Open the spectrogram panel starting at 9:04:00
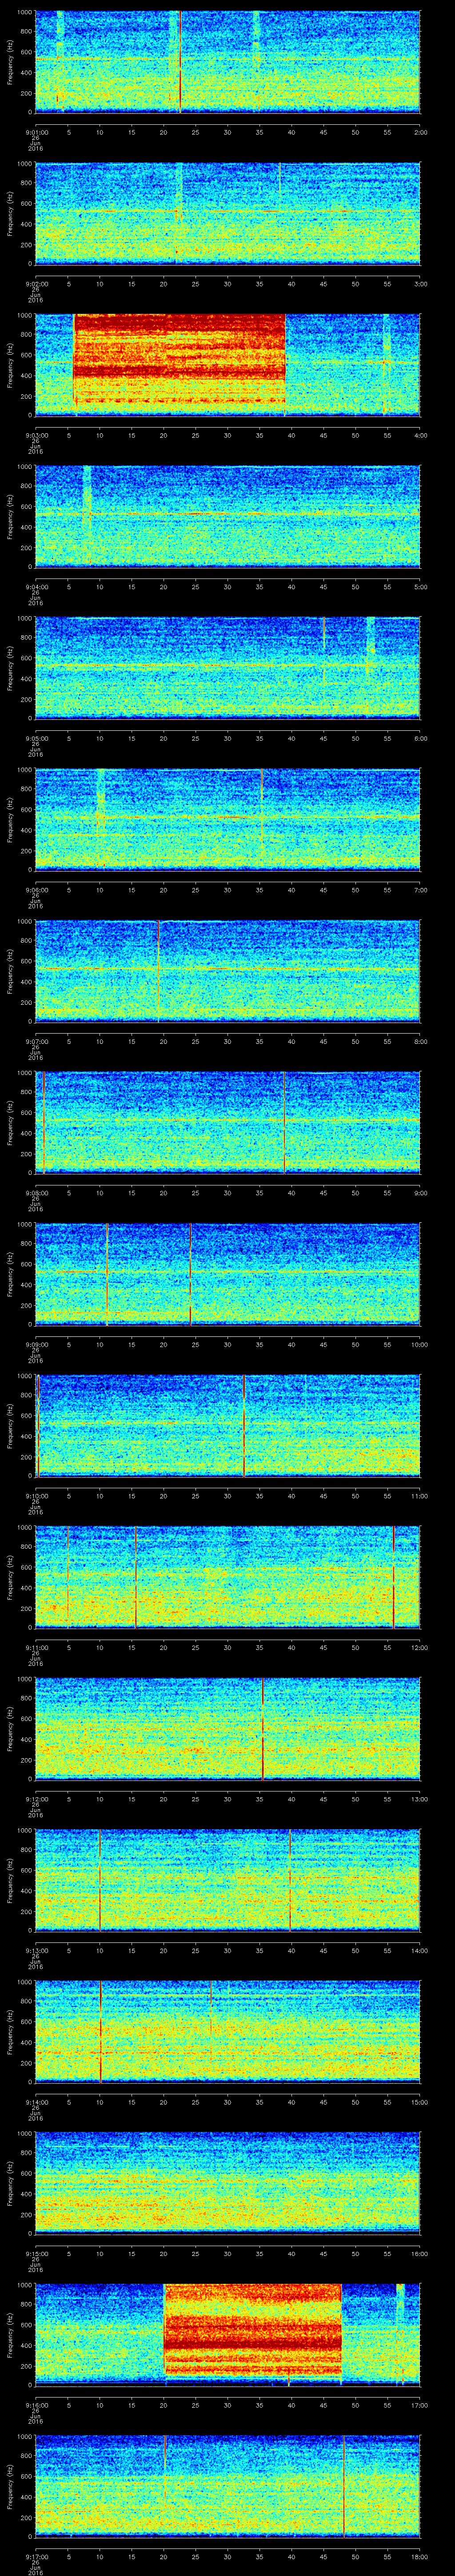The width and height of the screenshot is (455, 2576). [x=227, y=517]
